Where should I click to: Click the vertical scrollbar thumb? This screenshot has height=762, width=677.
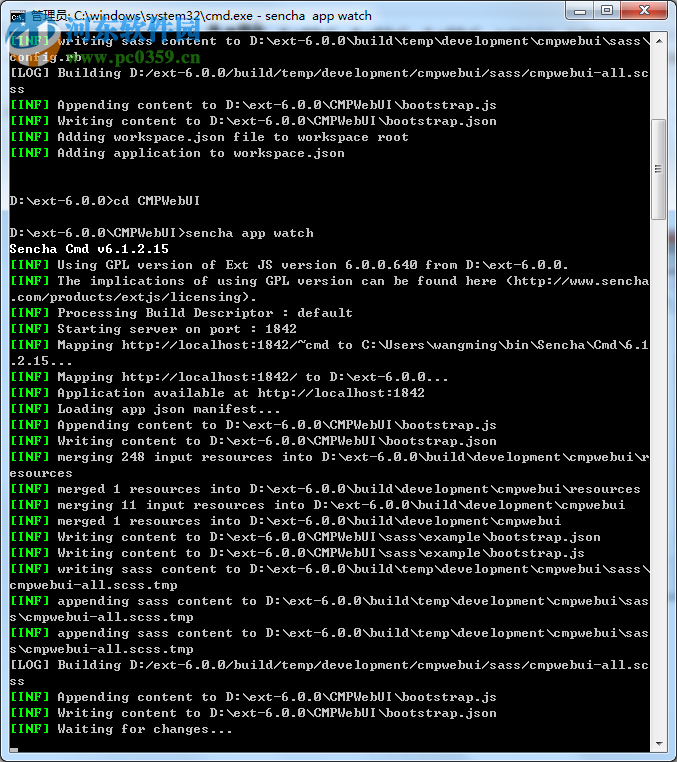pyautogui.click(x=659, y=169)
